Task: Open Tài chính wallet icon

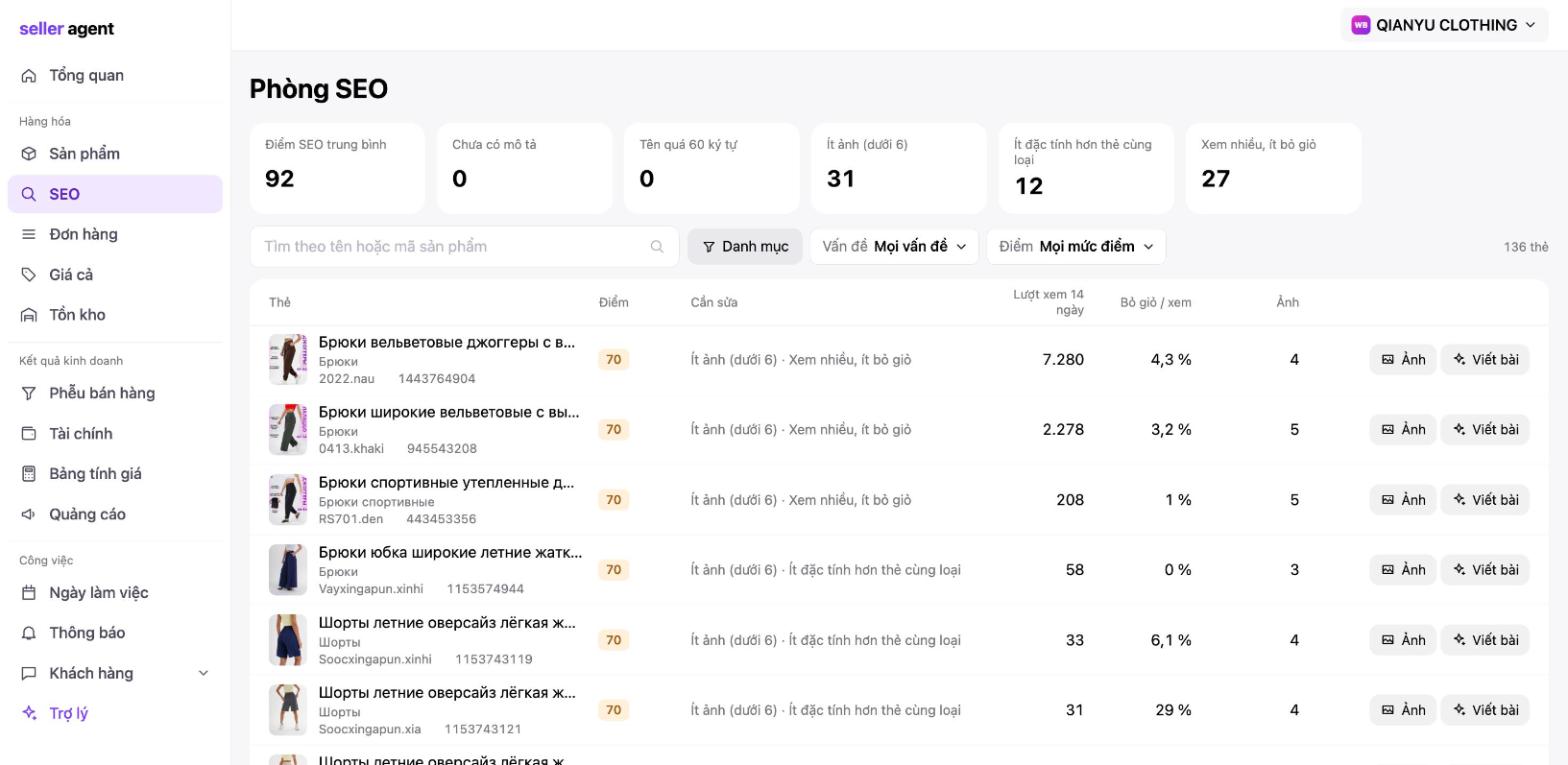Action: coord(29,434)
